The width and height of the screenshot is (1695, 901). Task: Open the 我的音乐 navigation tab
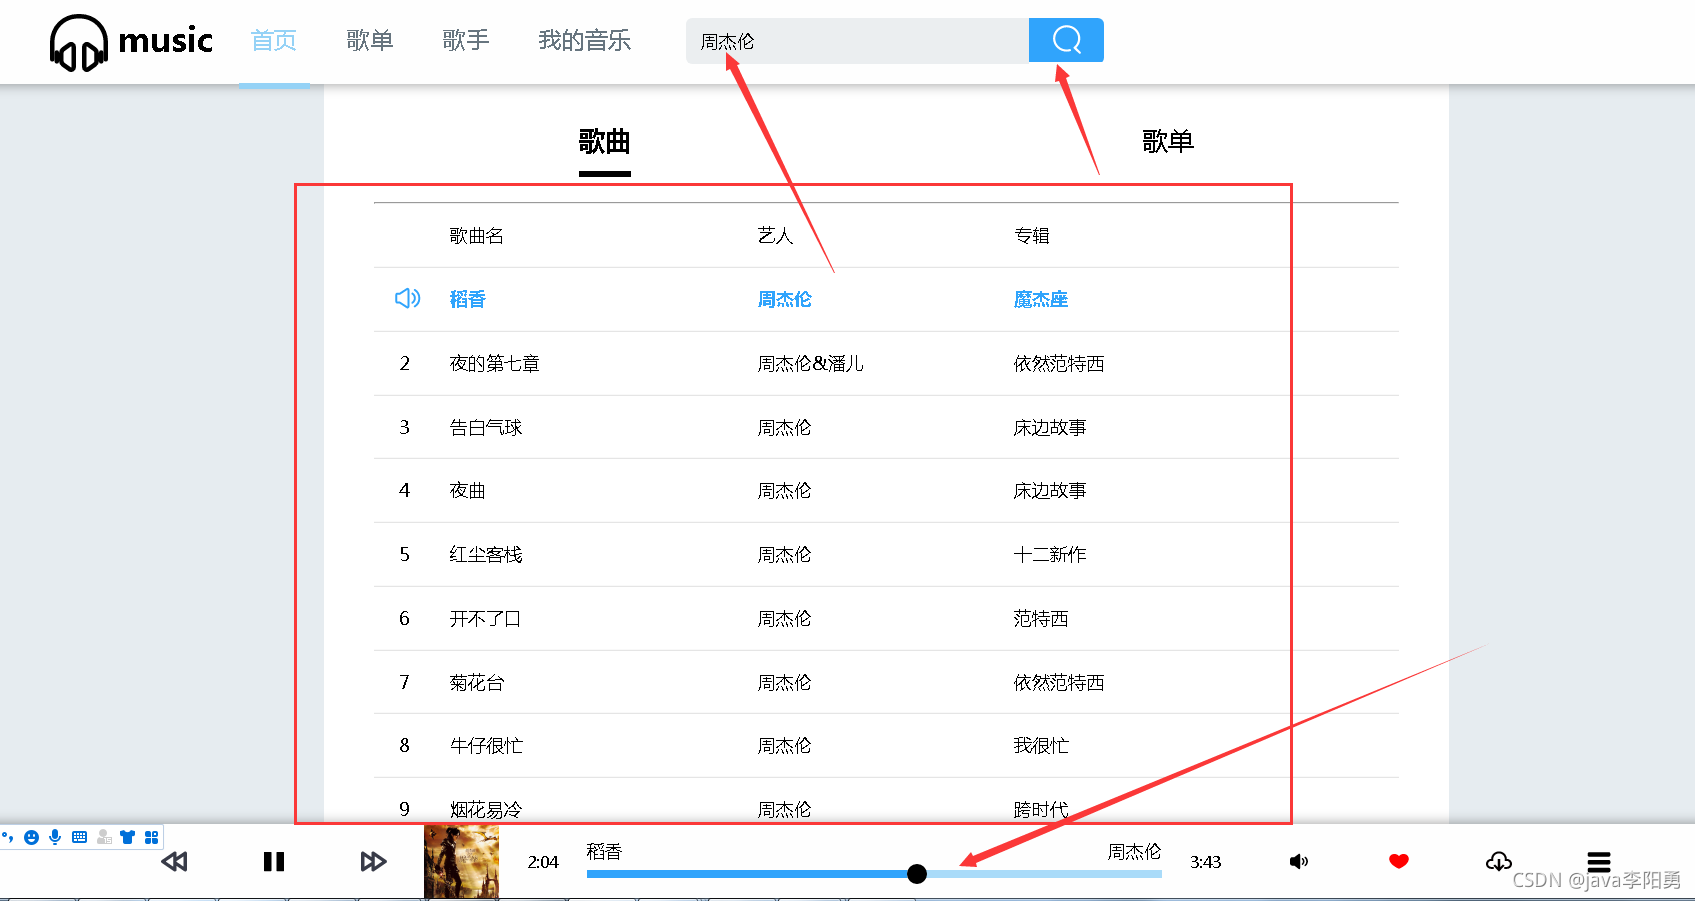585,40
